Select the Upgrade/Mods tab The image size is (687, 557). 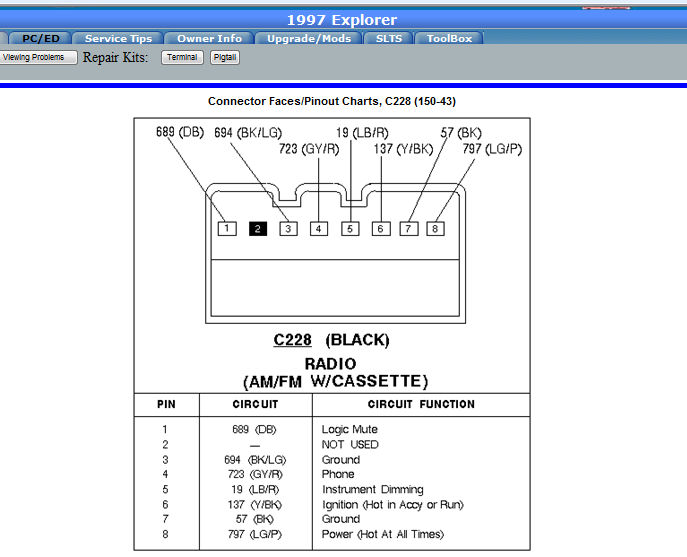pos(309,39)
